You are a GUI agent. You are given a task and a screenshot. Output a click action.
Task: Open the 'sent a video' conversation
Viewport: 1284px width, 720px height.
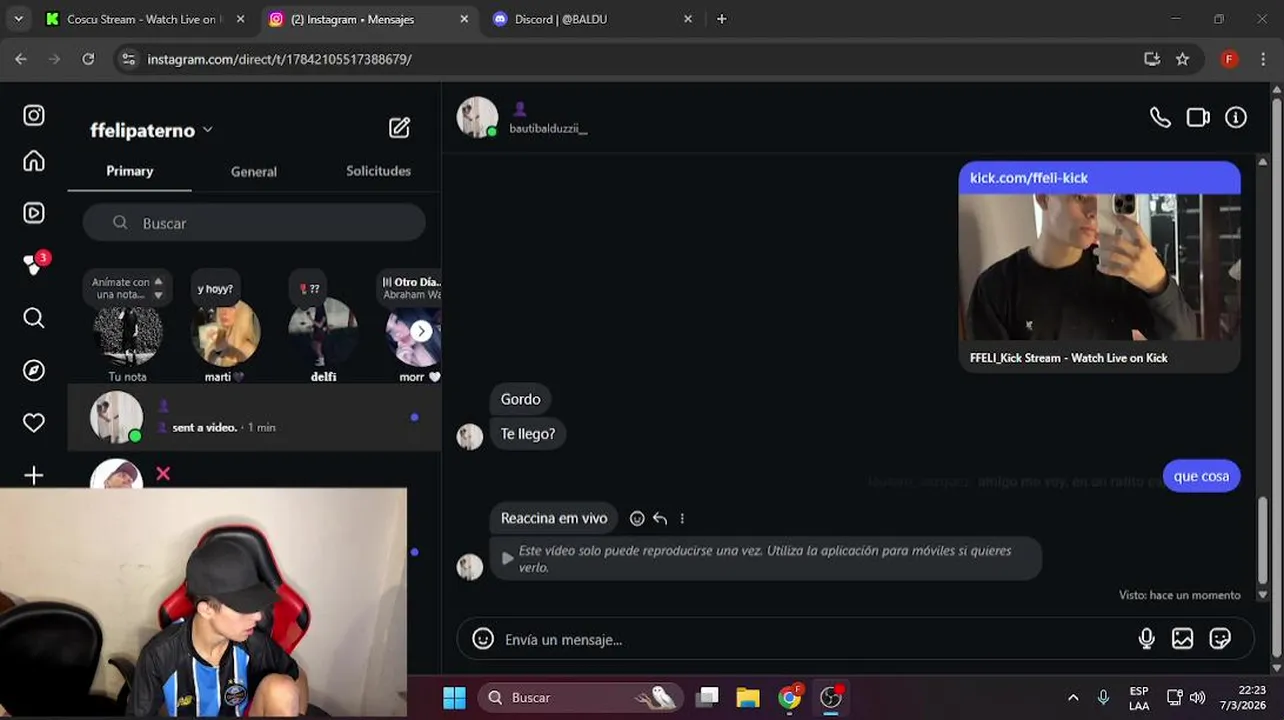(x=254, y=418)
